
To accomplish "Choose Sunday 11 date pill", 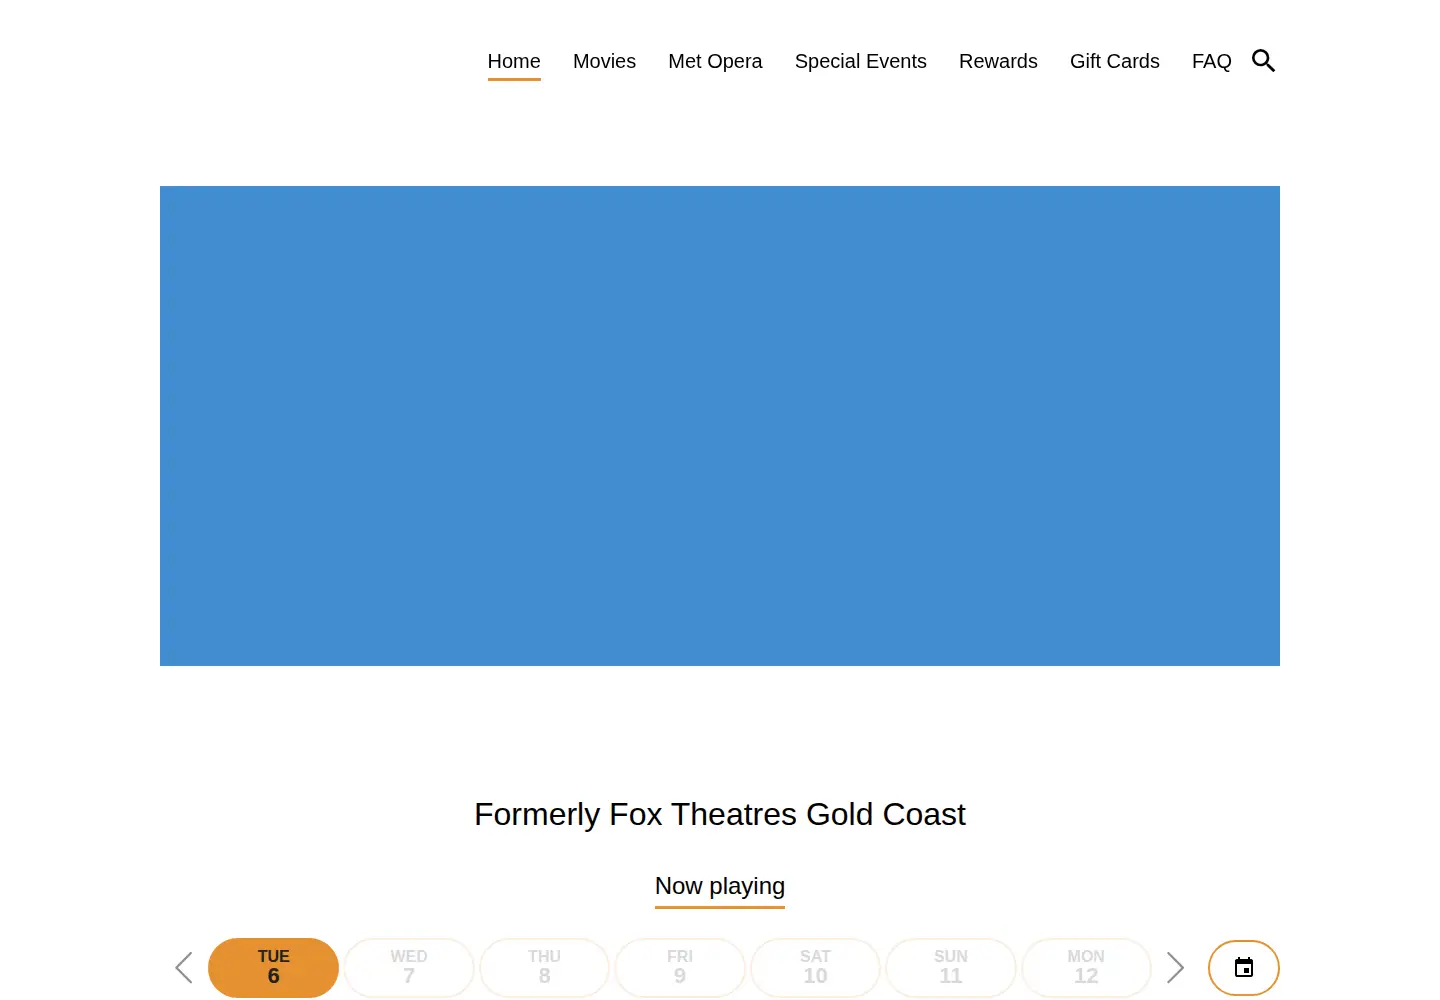I will (951, 968).
